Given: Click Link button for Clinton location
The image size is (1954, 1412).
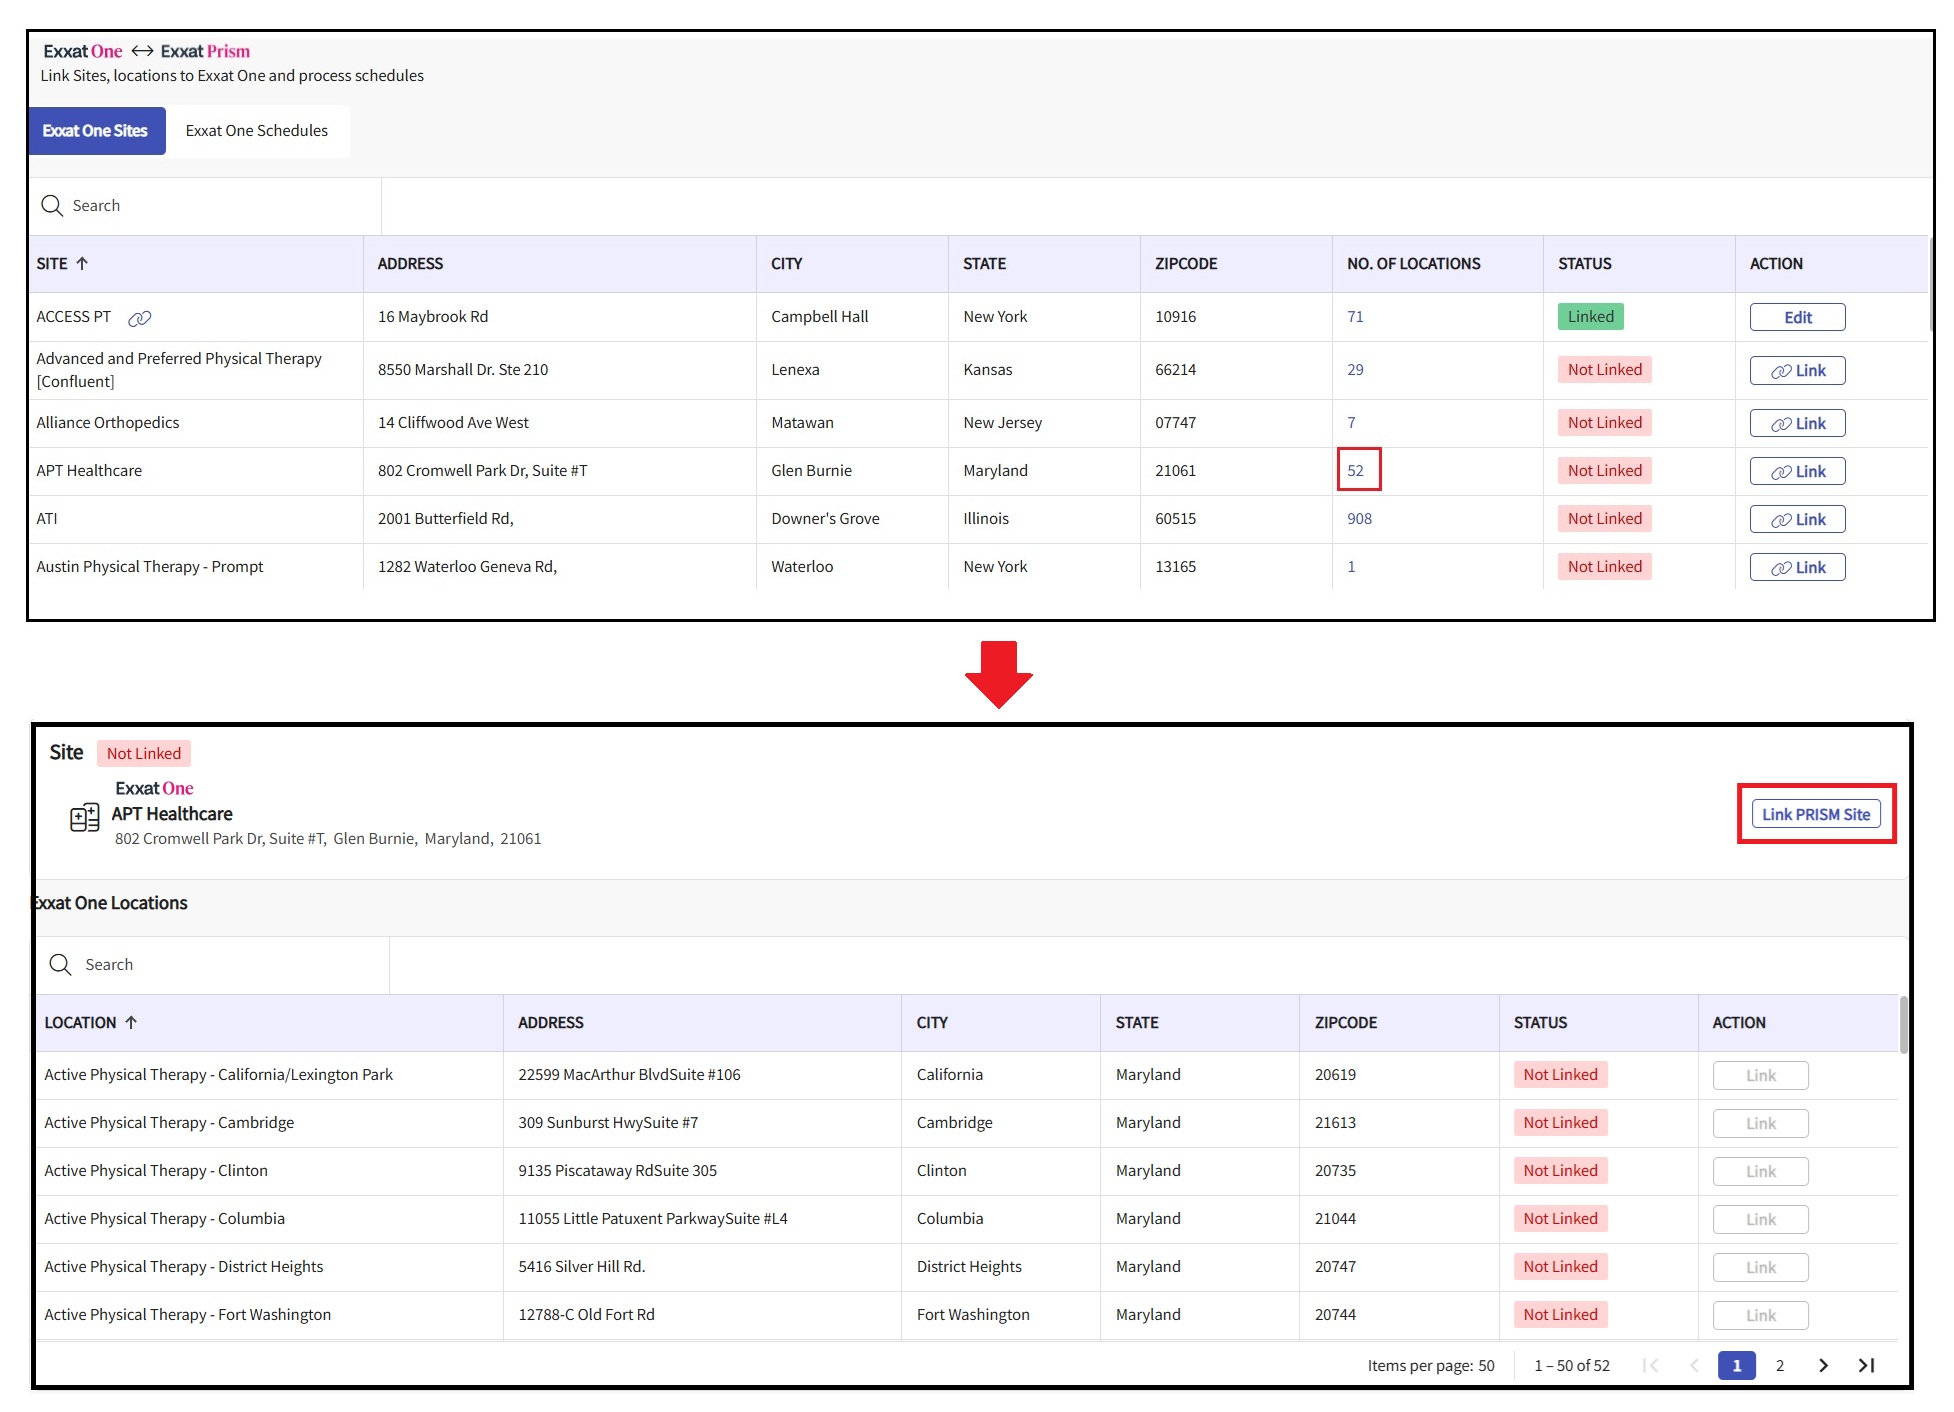Looking at the screenshot, I should [x=1760, y=1171].
